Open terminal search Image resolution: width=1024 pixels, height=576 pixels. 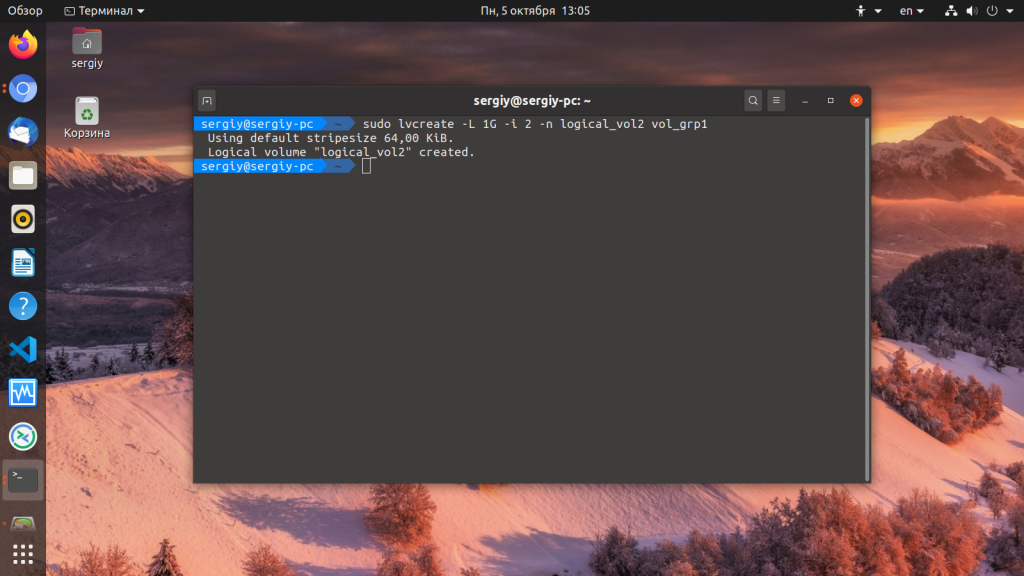753,101
